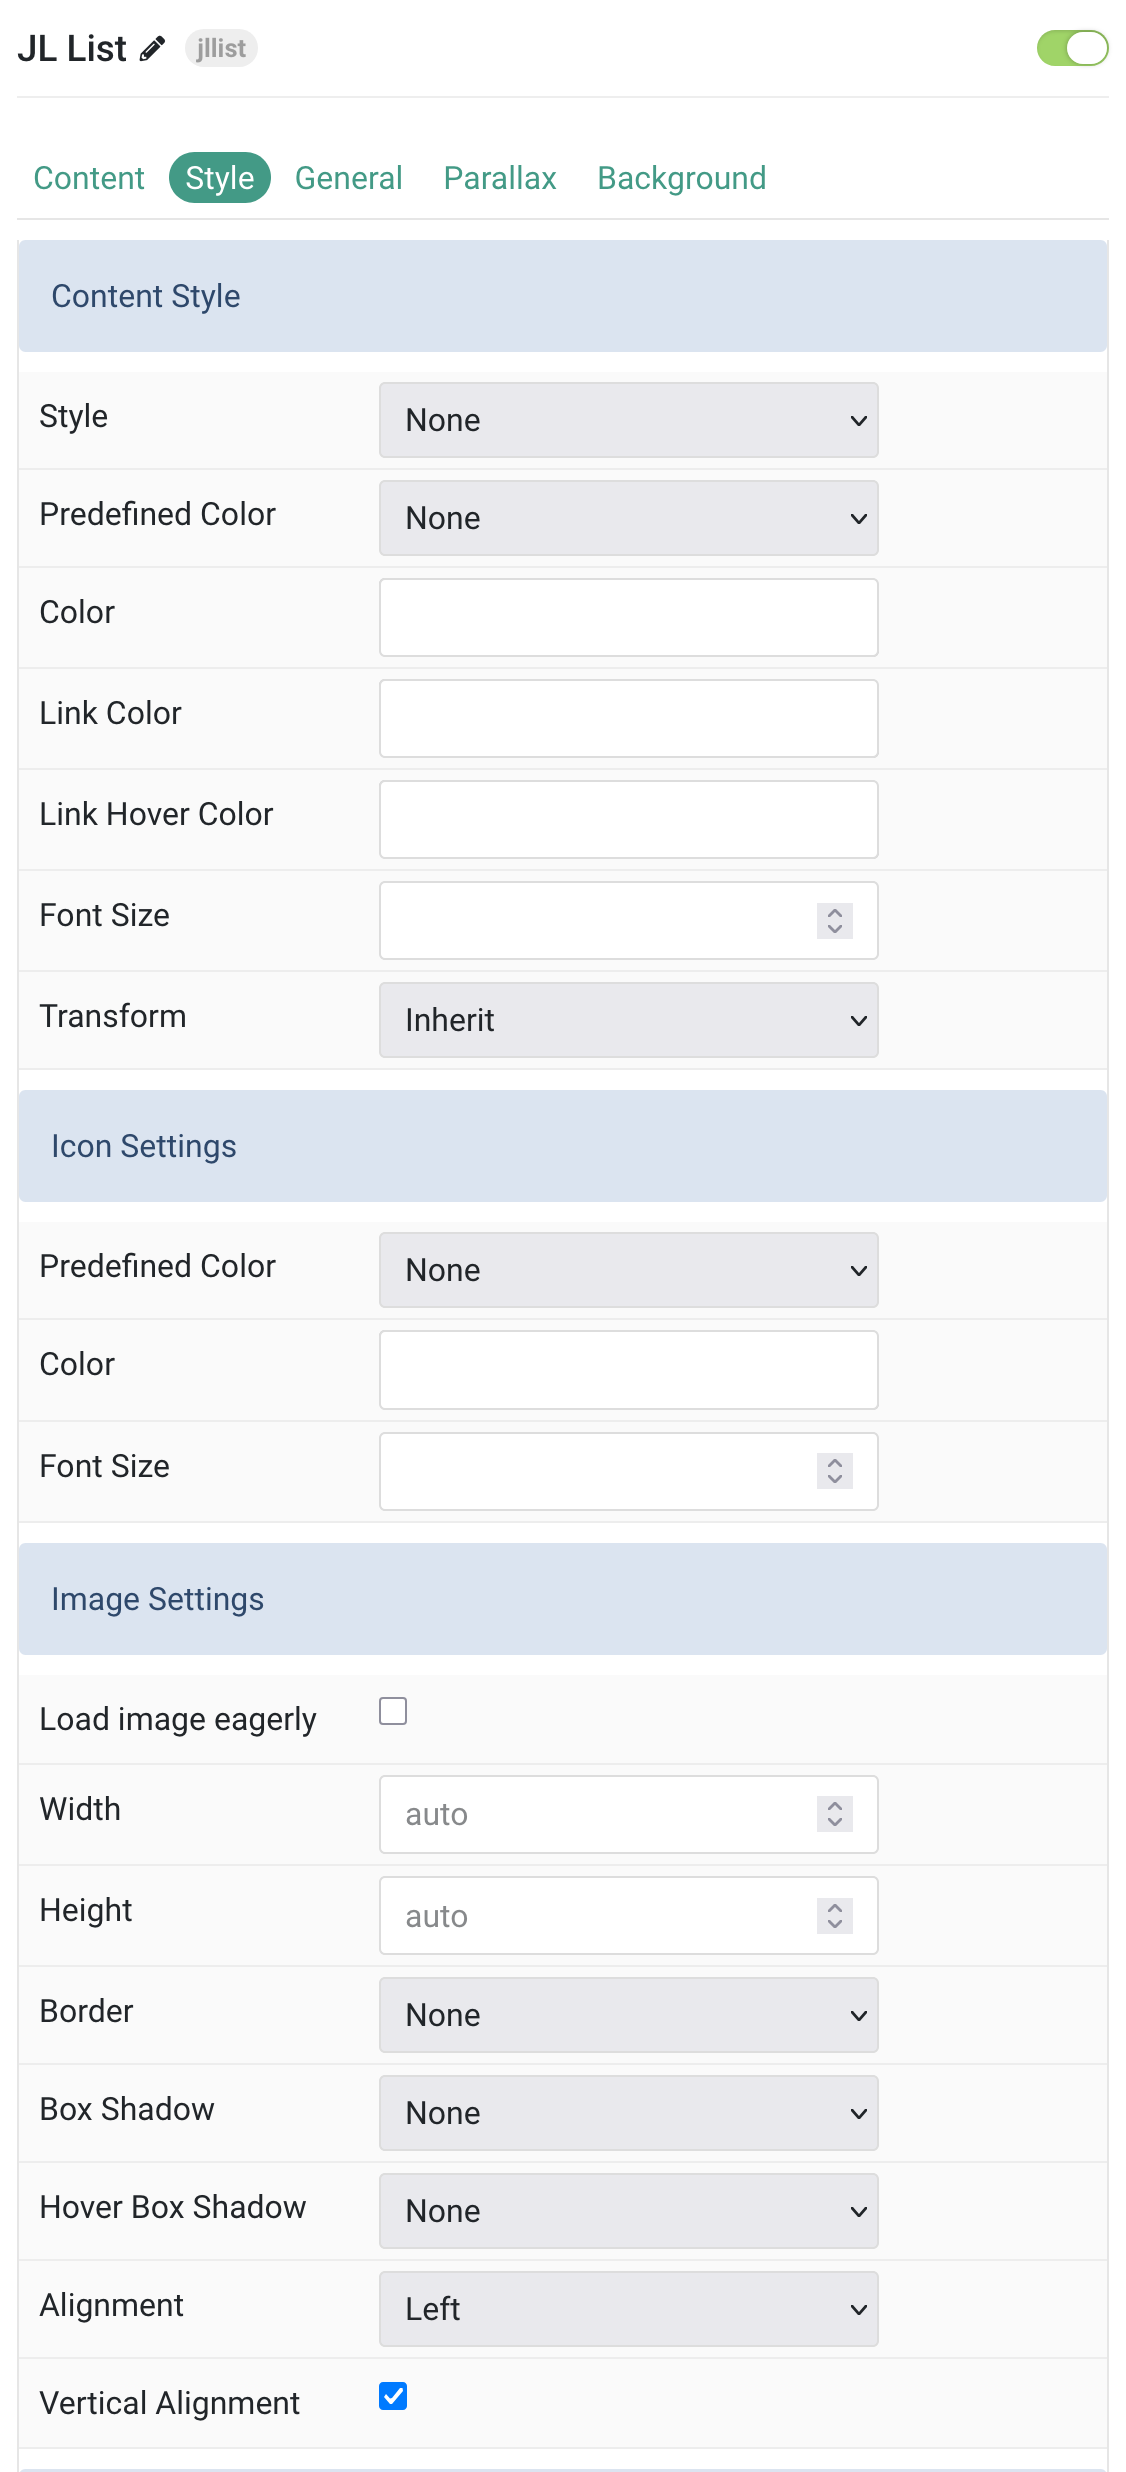This screenshot has width=1126, height=2472.
Task: Enable Load image eagerly checkbox
Action: coord(393,1711)
